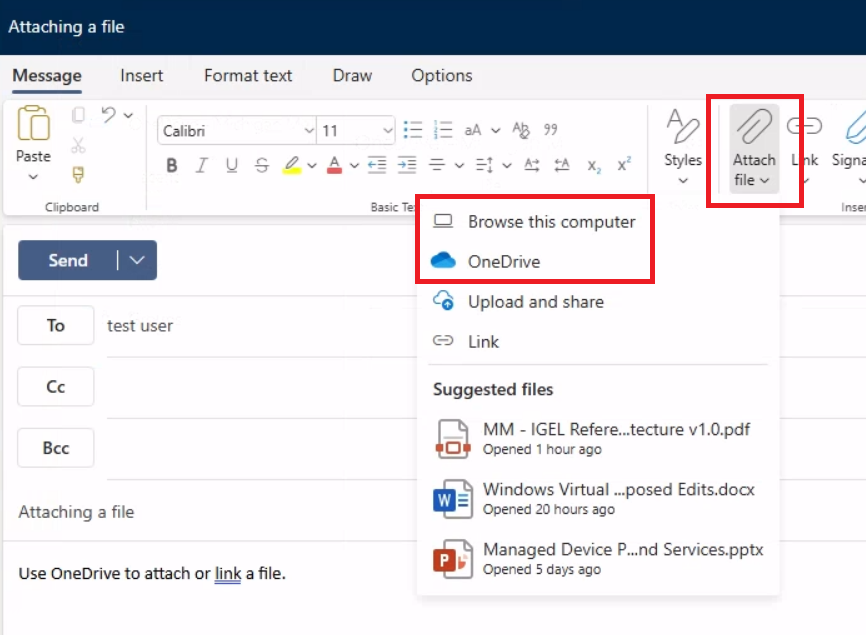Increase the paragraph indent
The image size is (866, 635).
(406, 166)
